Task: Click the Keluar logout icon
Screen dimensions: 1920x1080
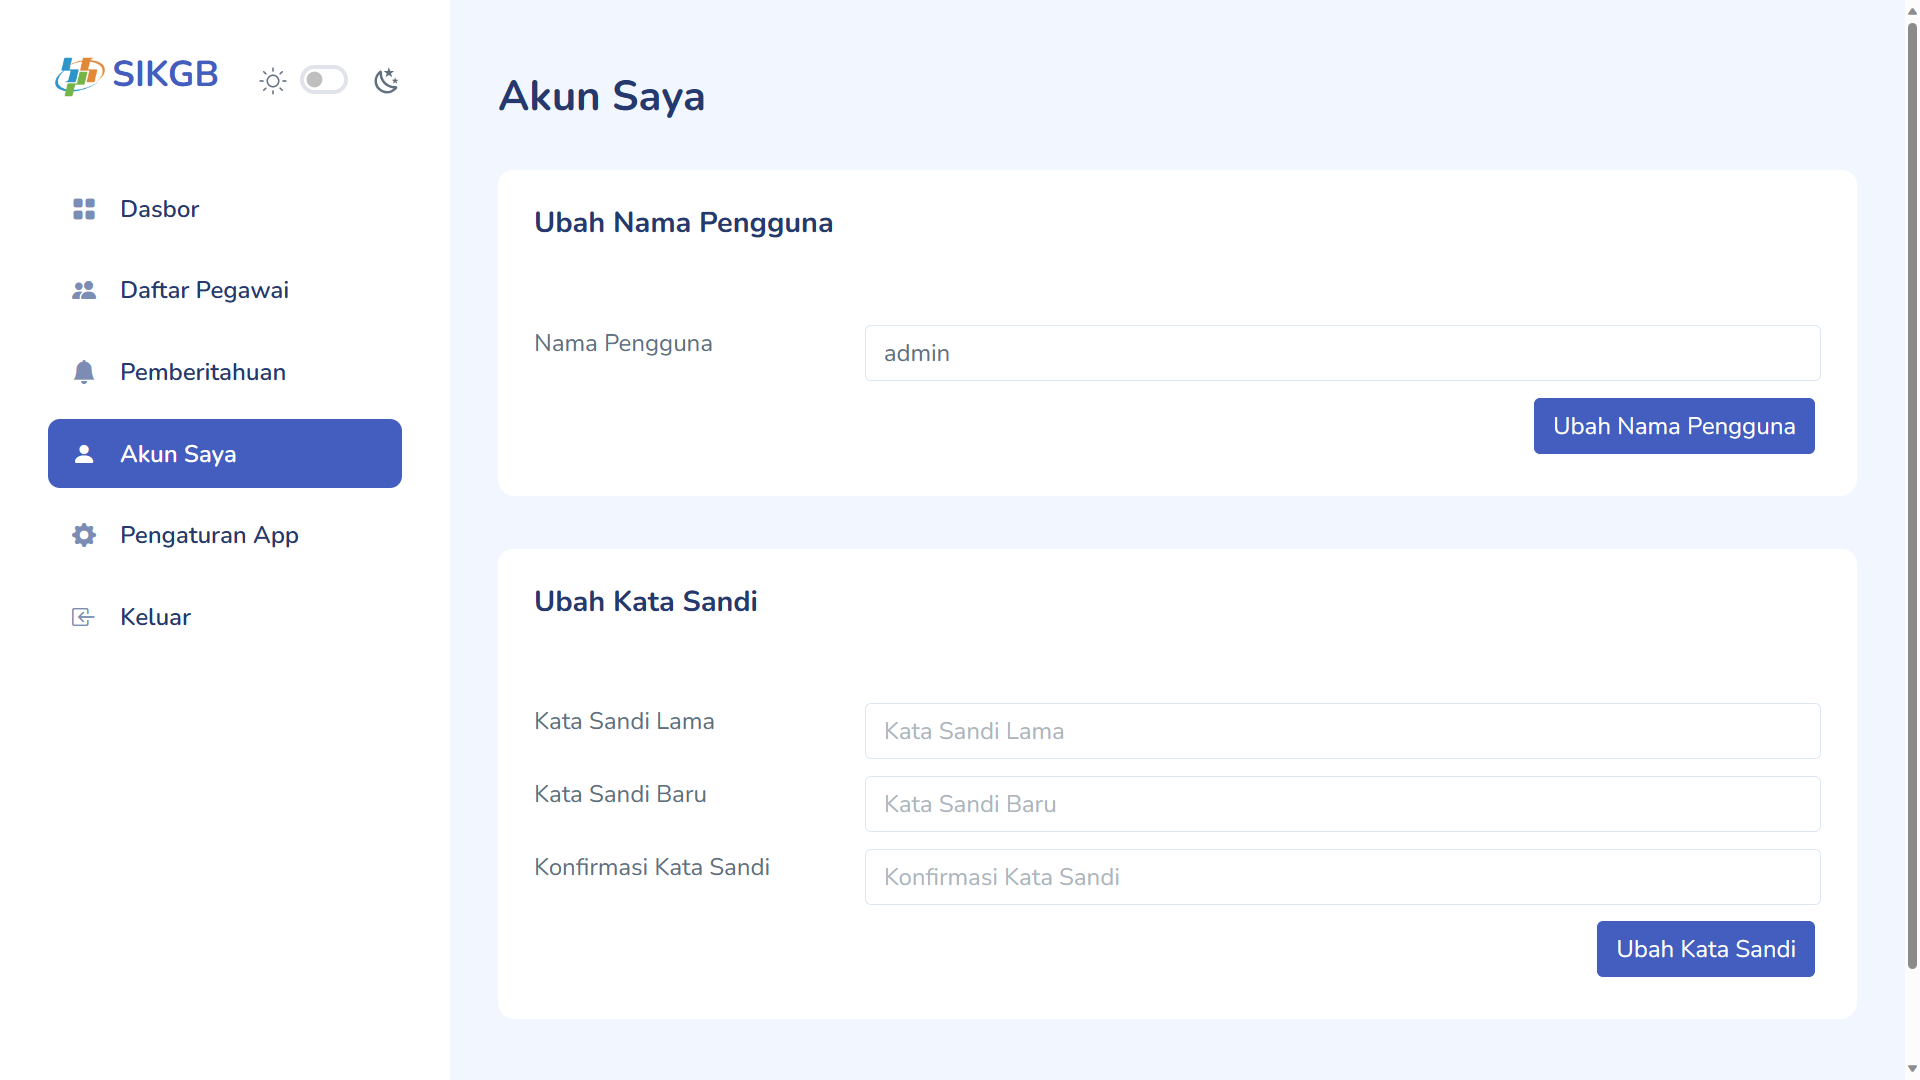Action: (83, 617)
